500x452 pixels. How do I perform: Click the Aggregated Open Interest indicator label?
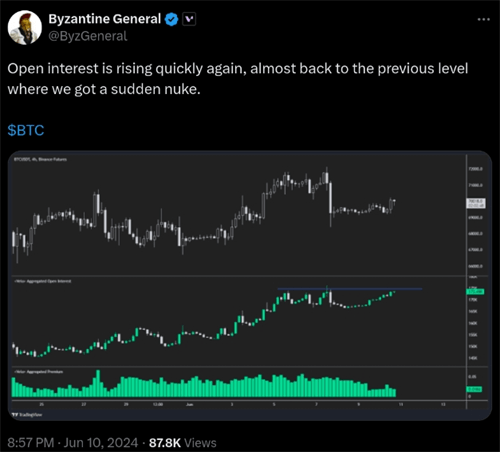tap(42, 281)
